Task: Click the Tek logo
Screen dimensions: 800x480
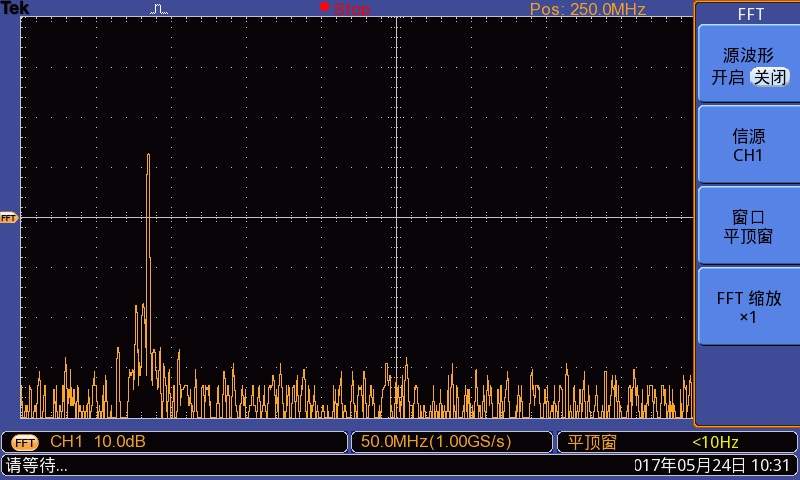Action: point(14,8)
